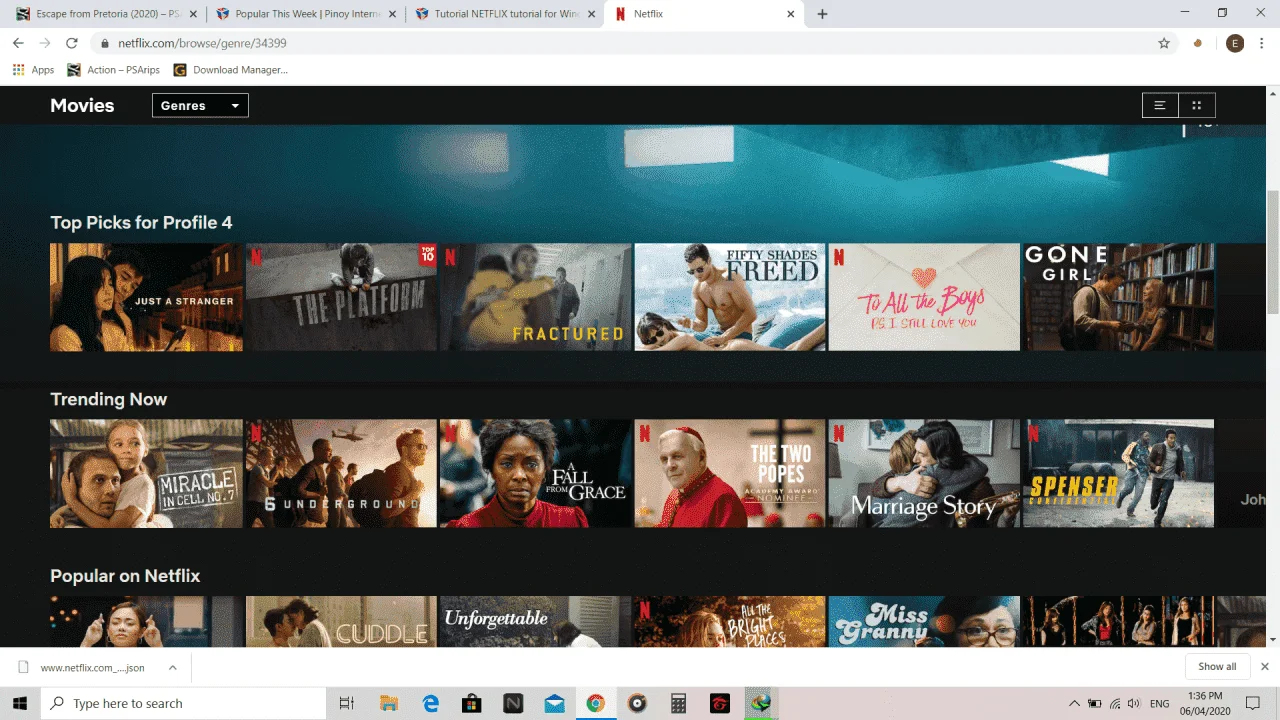
Task: Open the cookie extension icon
Action: tap(1198, 43)
